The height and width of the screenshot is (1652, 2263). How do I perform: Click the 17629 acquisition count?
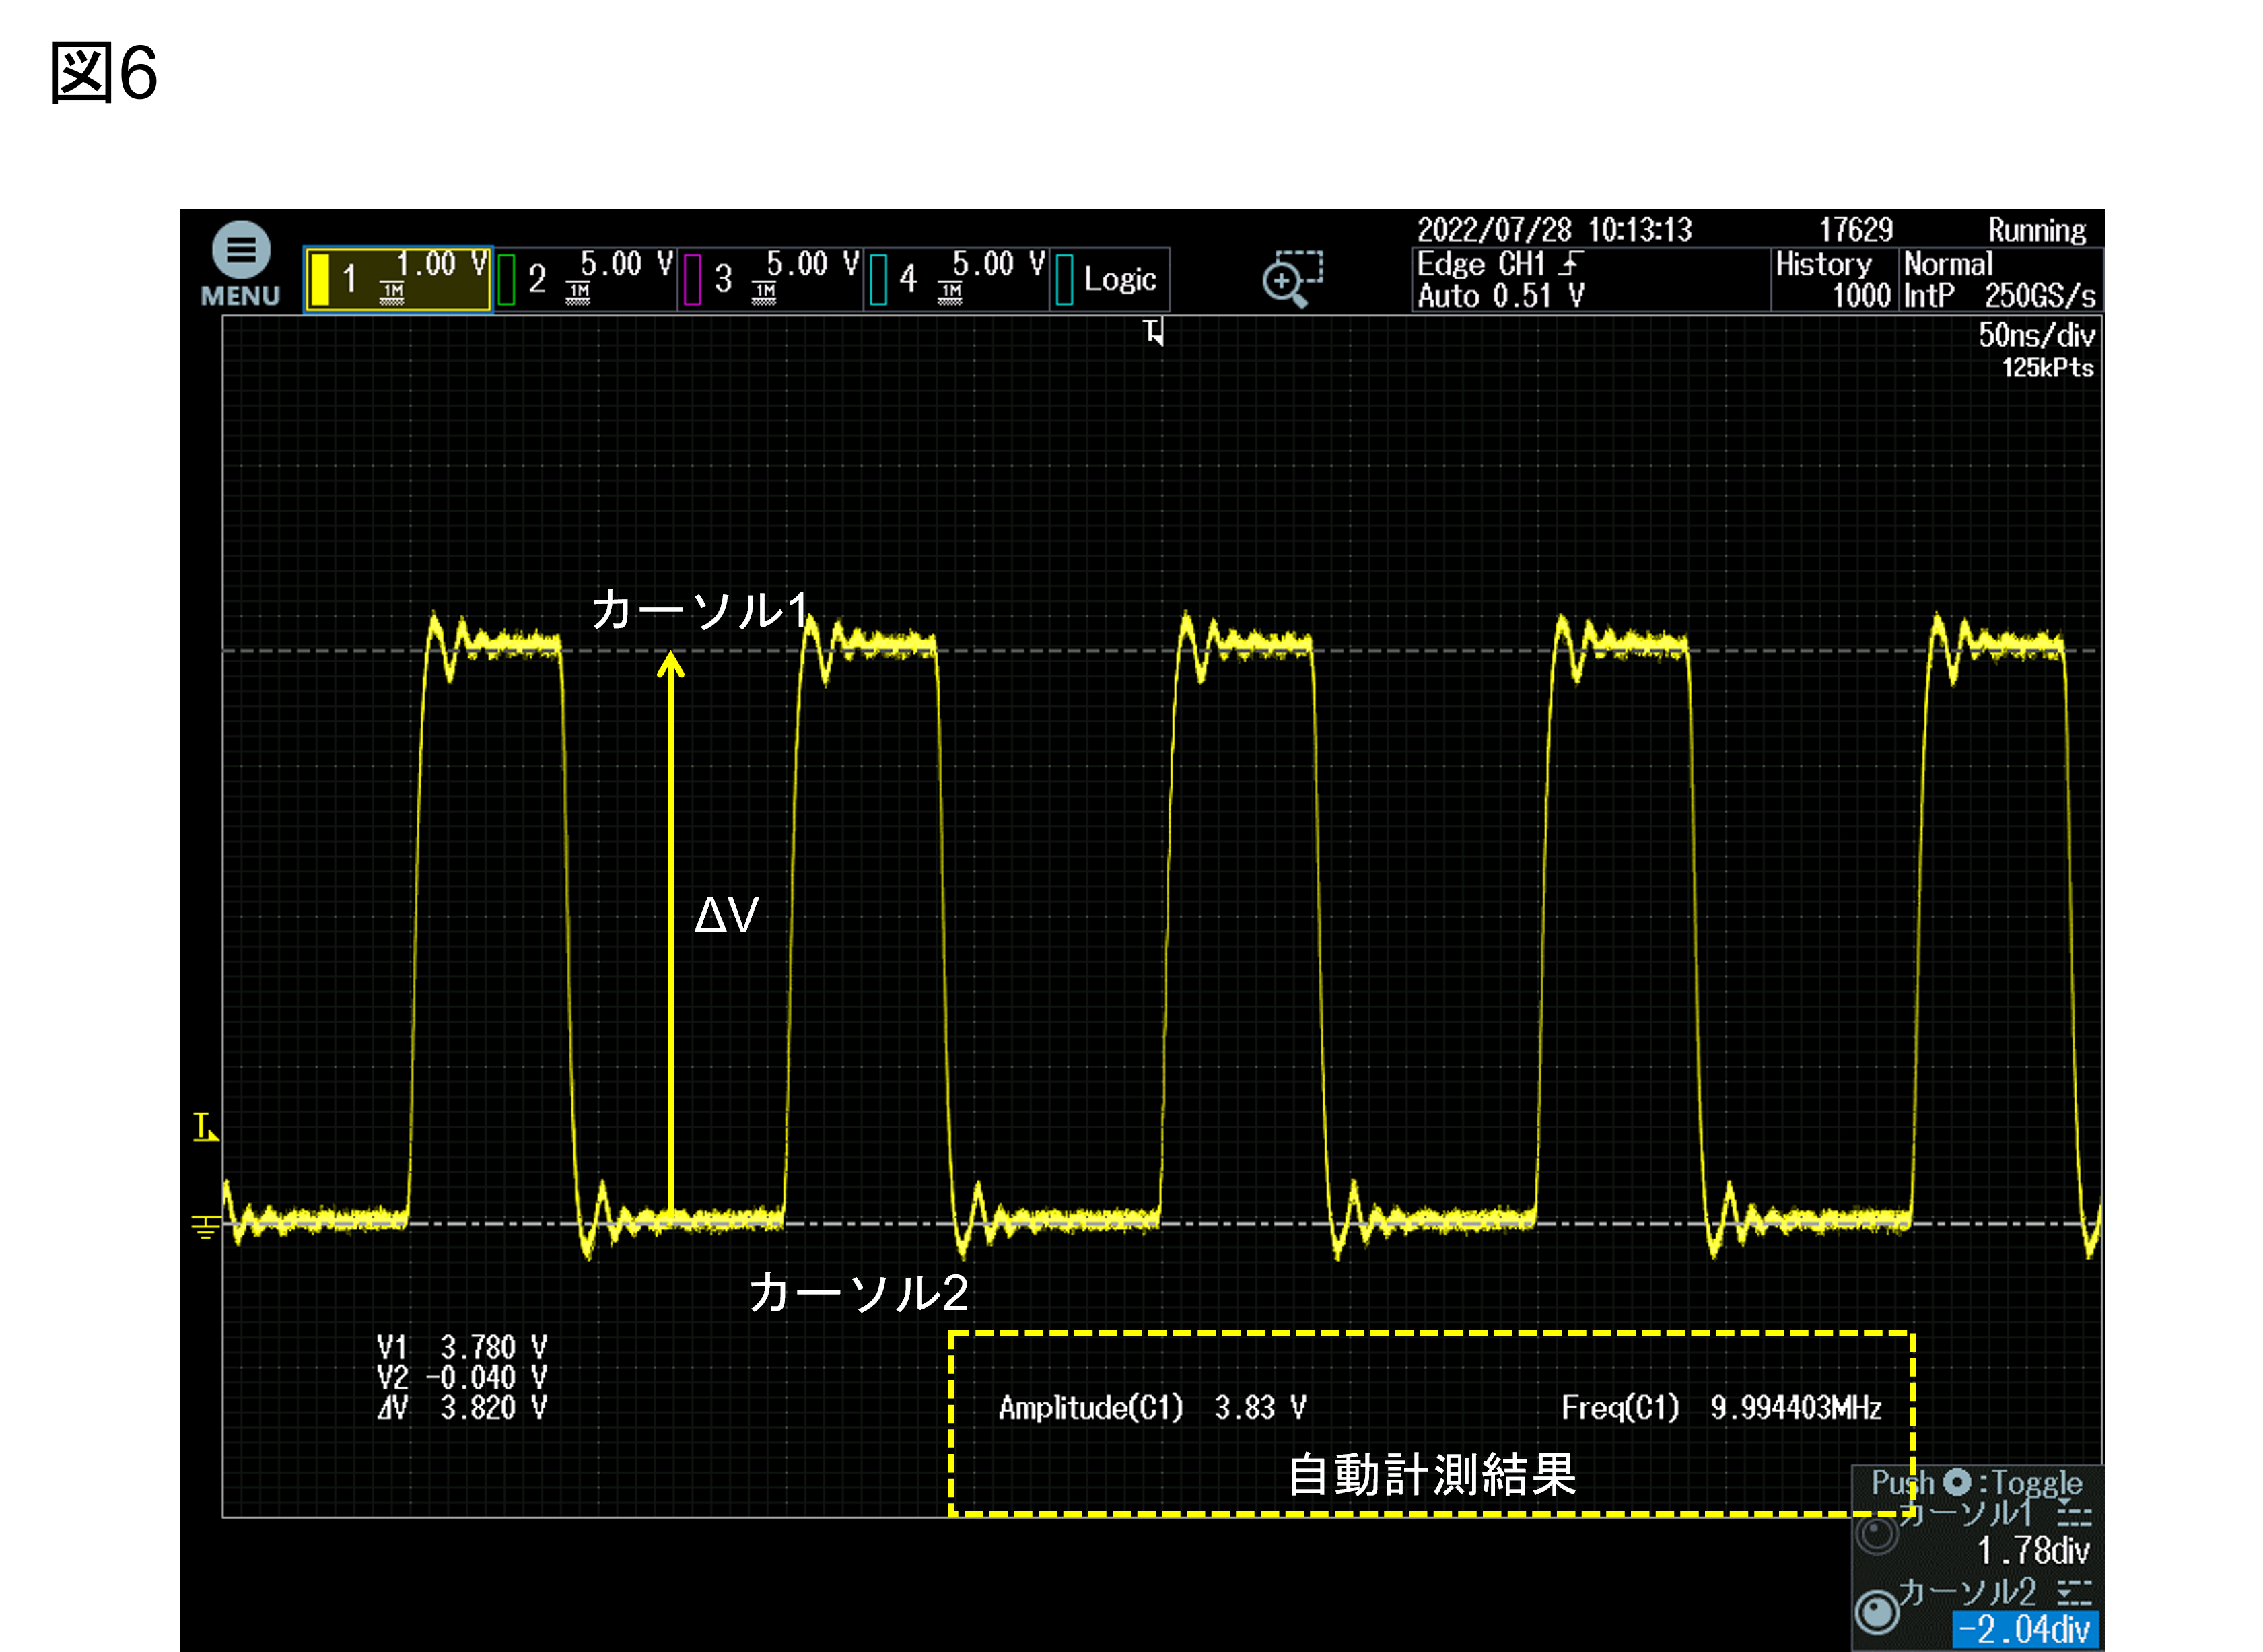coord(1855,230)
